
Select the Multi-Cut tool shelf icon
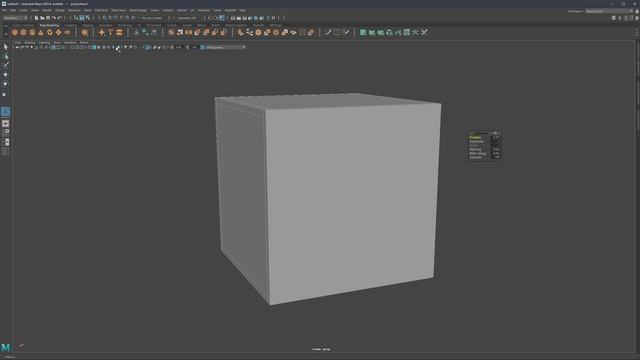pos(328,32)
